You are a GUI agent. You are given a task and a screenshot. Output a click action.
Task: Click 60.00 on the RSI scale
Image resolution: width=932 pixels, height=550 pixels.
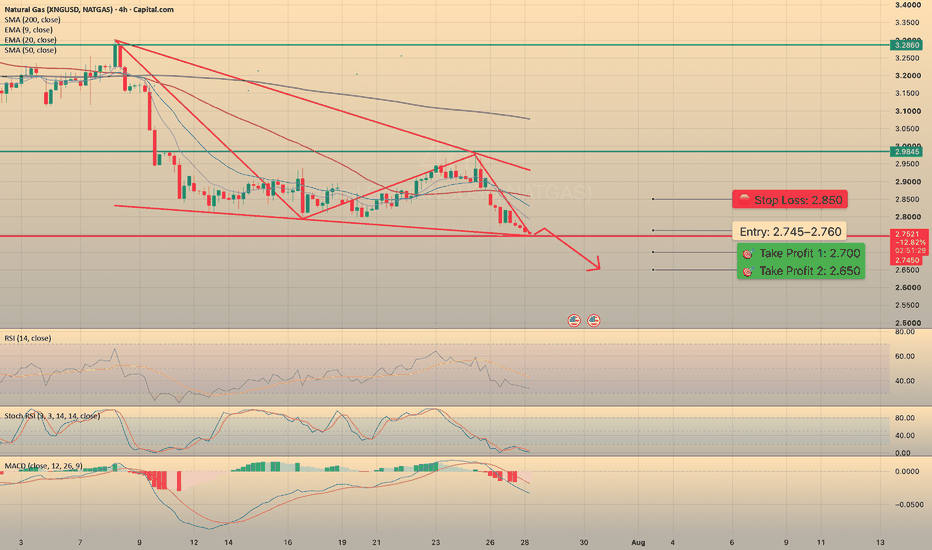tap(905, 356)
